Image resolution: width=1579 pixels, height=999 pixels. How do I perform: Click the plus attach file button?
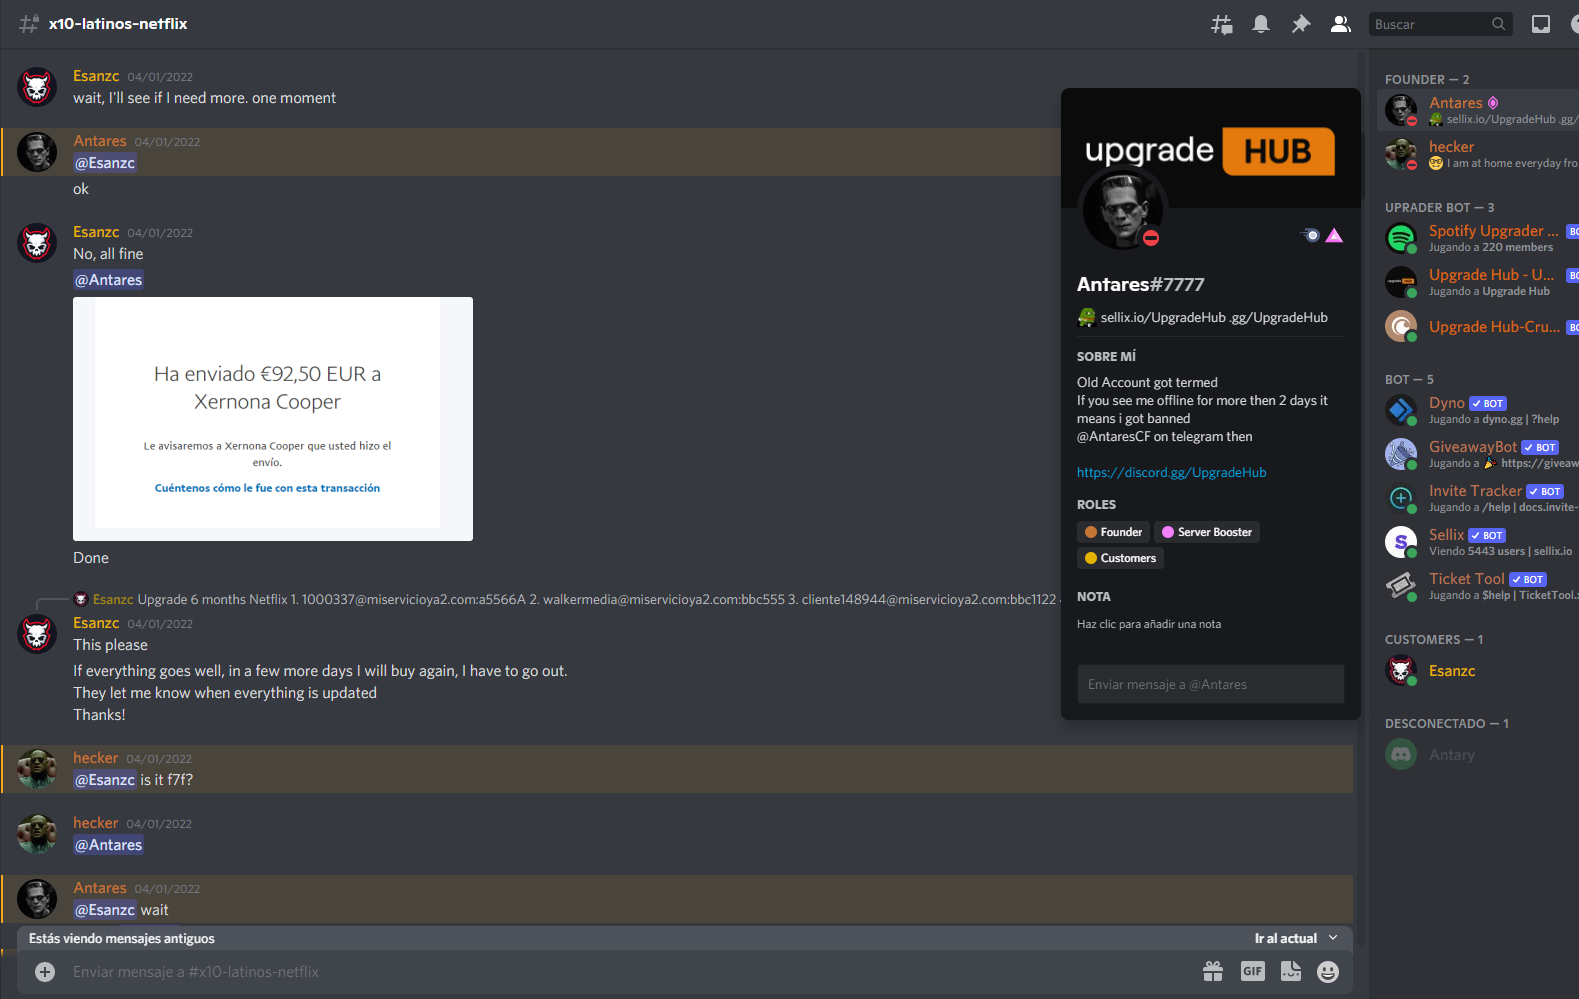(45, 972)
